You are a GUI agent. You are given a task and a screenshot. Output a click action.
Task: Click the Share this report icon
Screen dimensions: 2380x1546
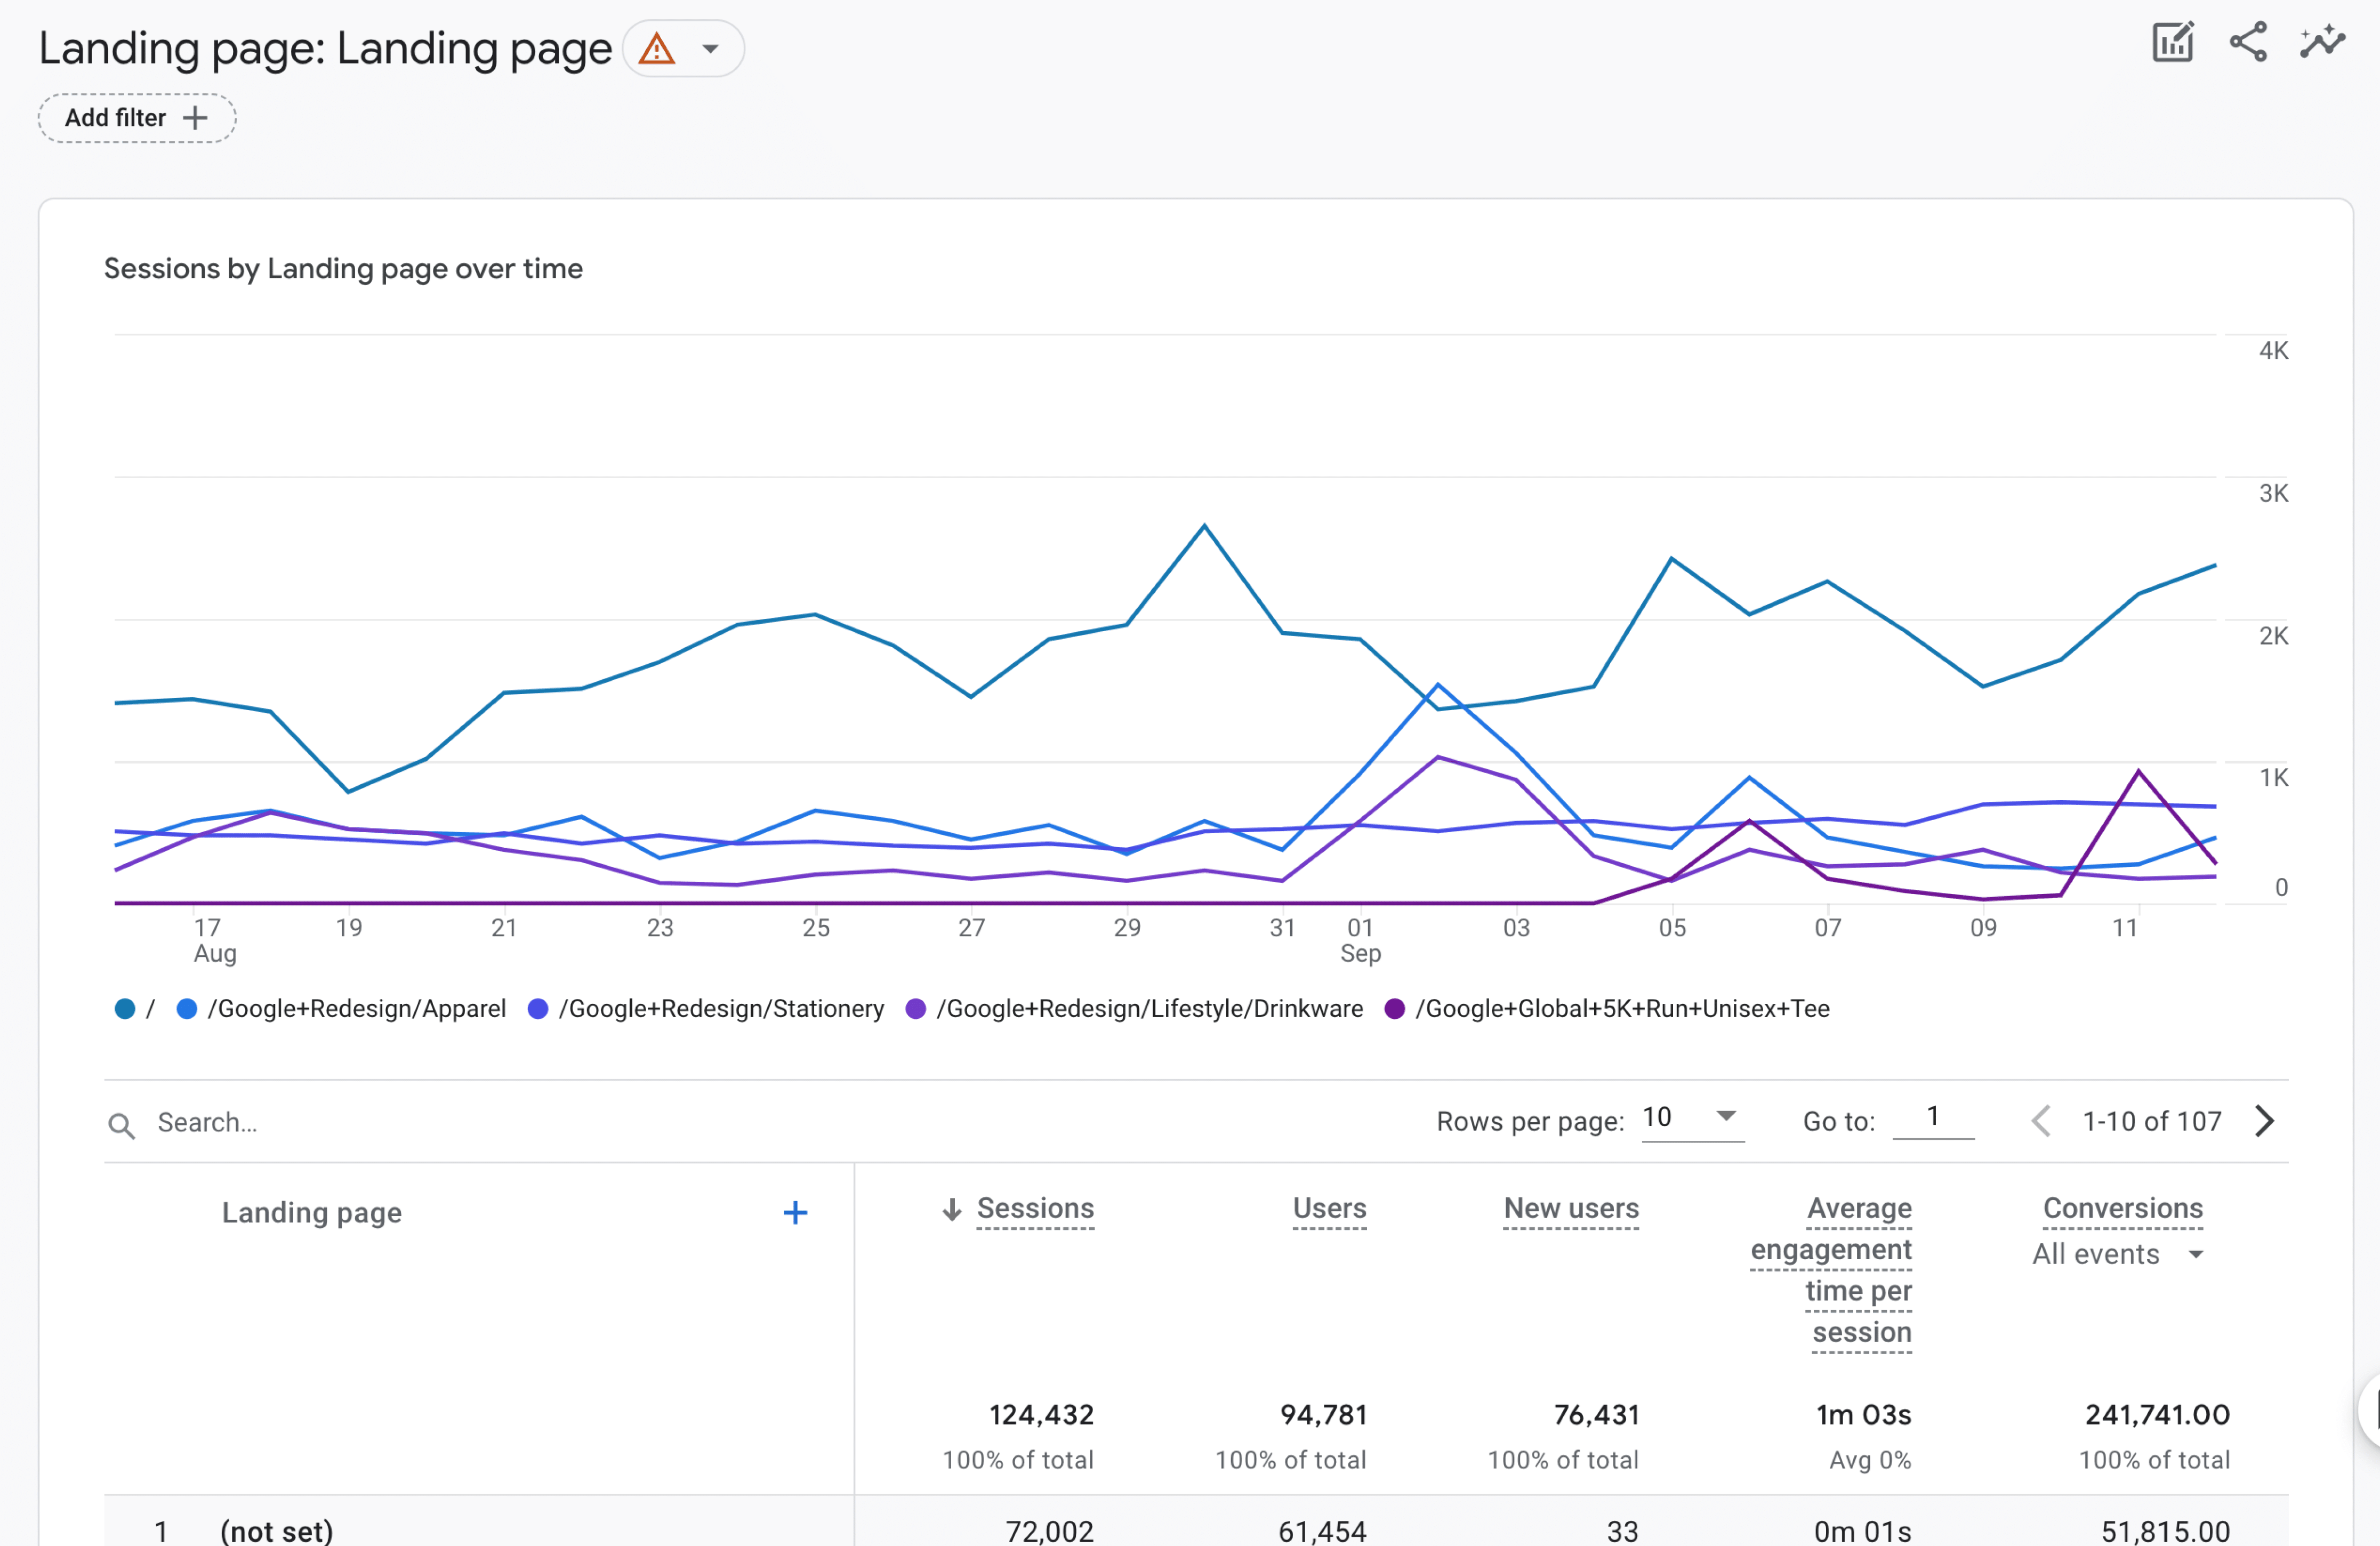point(2248,42)
